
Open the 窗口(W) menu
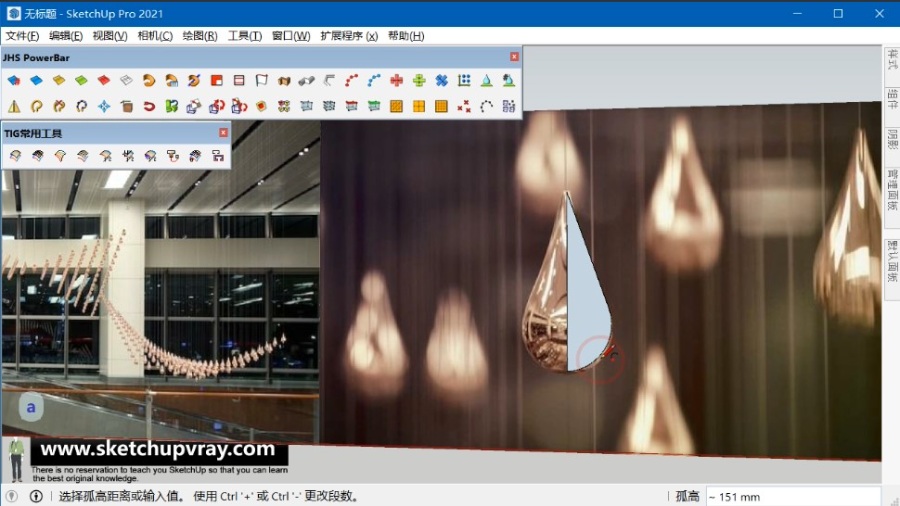(291, 36)
